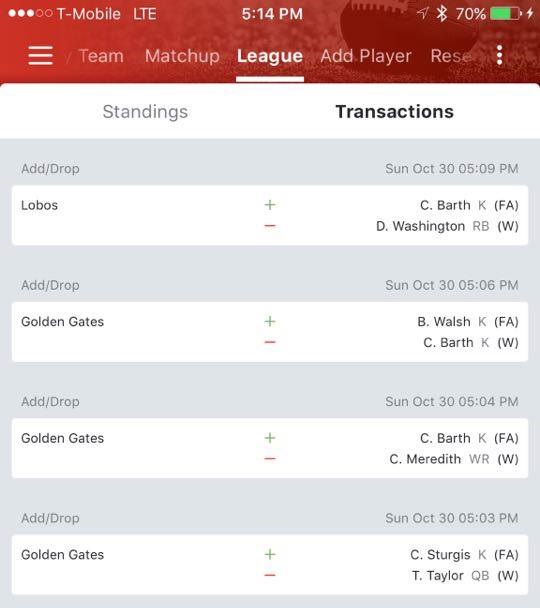540x608 pixels.
Task: Tap the Bluetooth status icon
Action: coord(442,14)
